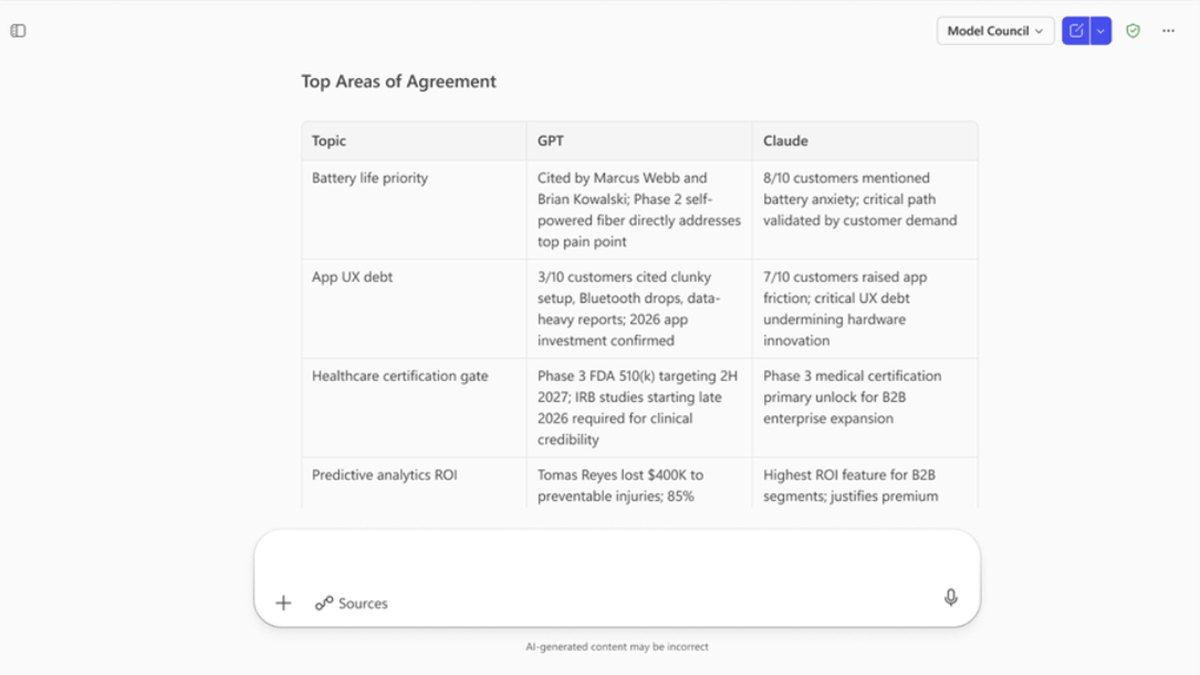Click the Top Areas of Agreement heading
Viewport: 1200px width, 675px height.
point(397,81)
